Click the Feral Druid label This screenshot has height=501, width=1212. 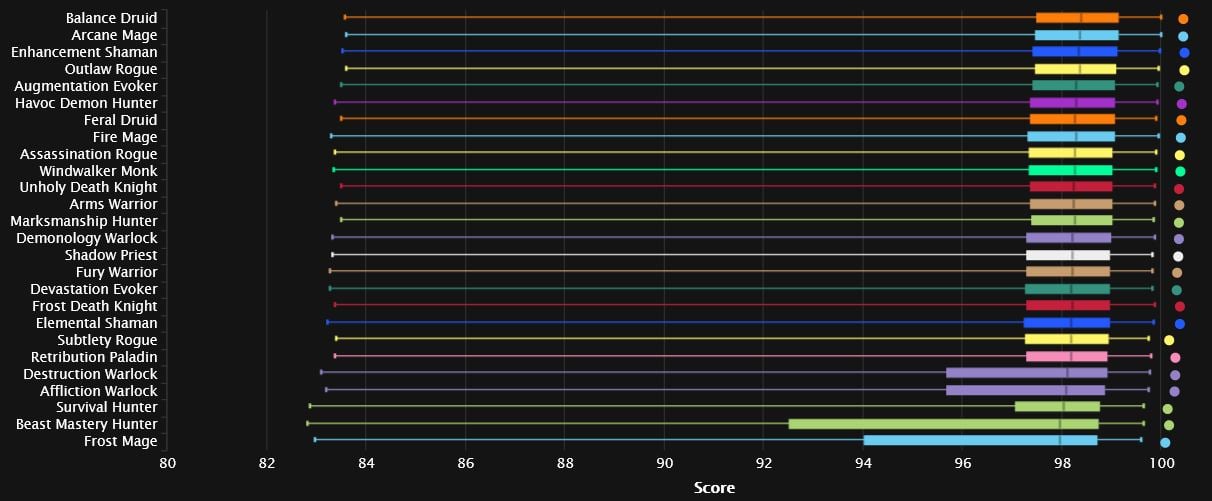(x=120, y=120)
